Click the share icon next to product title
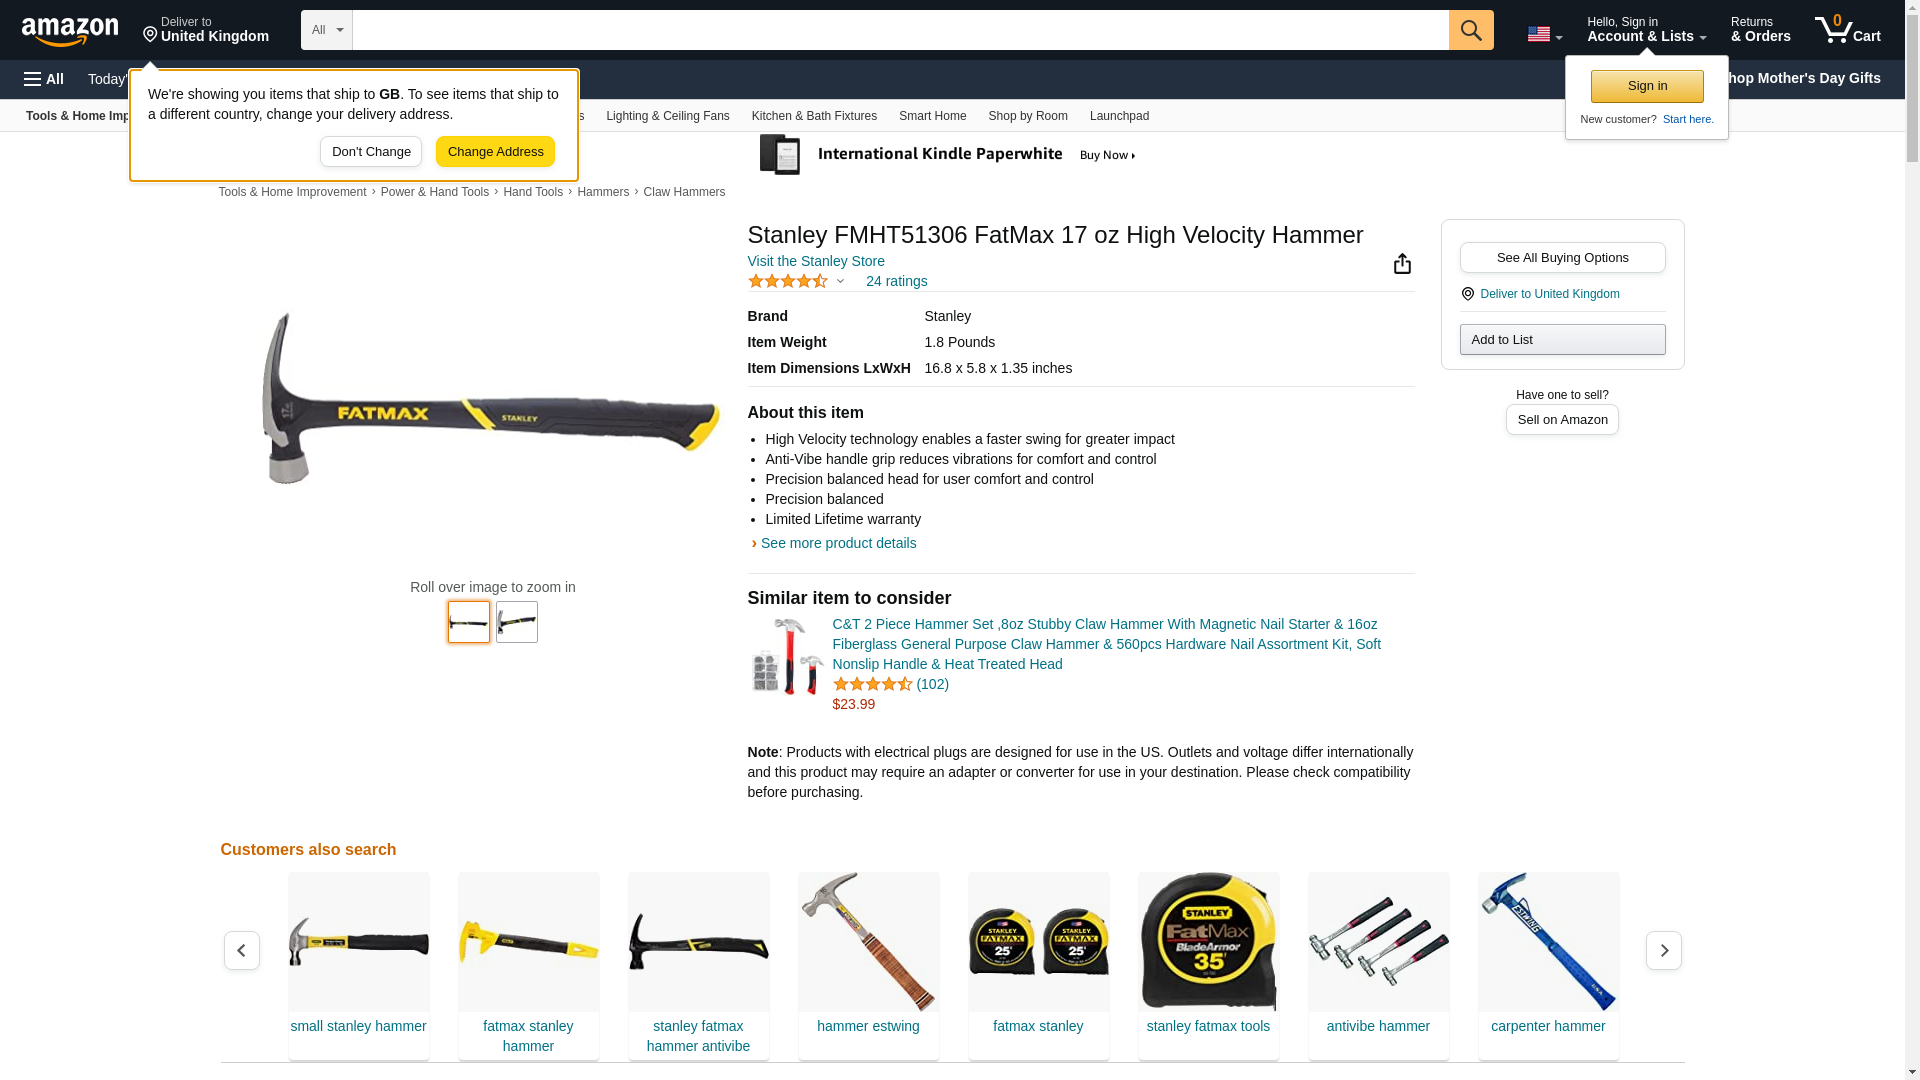 pos(1402,263)
